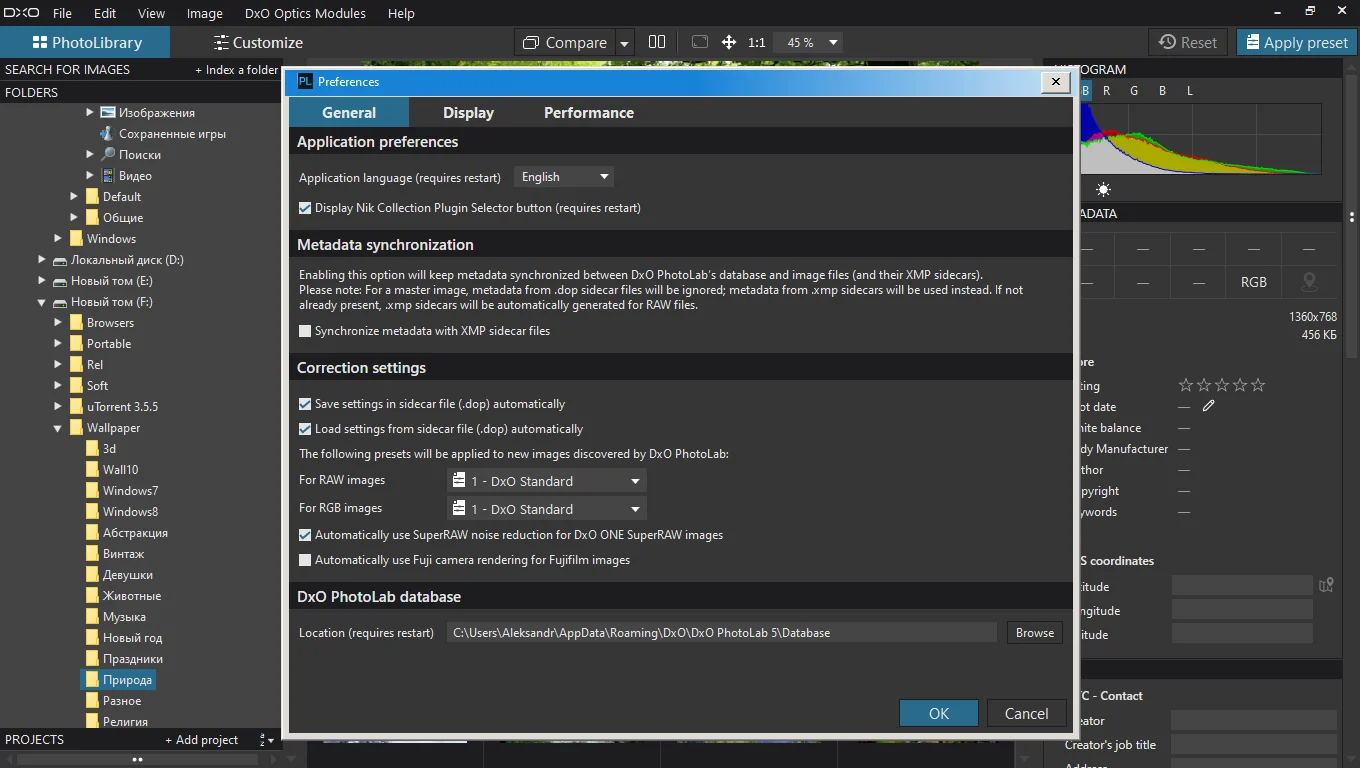Enable Synchronize metadata with XMP sidecar files
Viewport: 1360px width, 768px height.
[305, 331]
